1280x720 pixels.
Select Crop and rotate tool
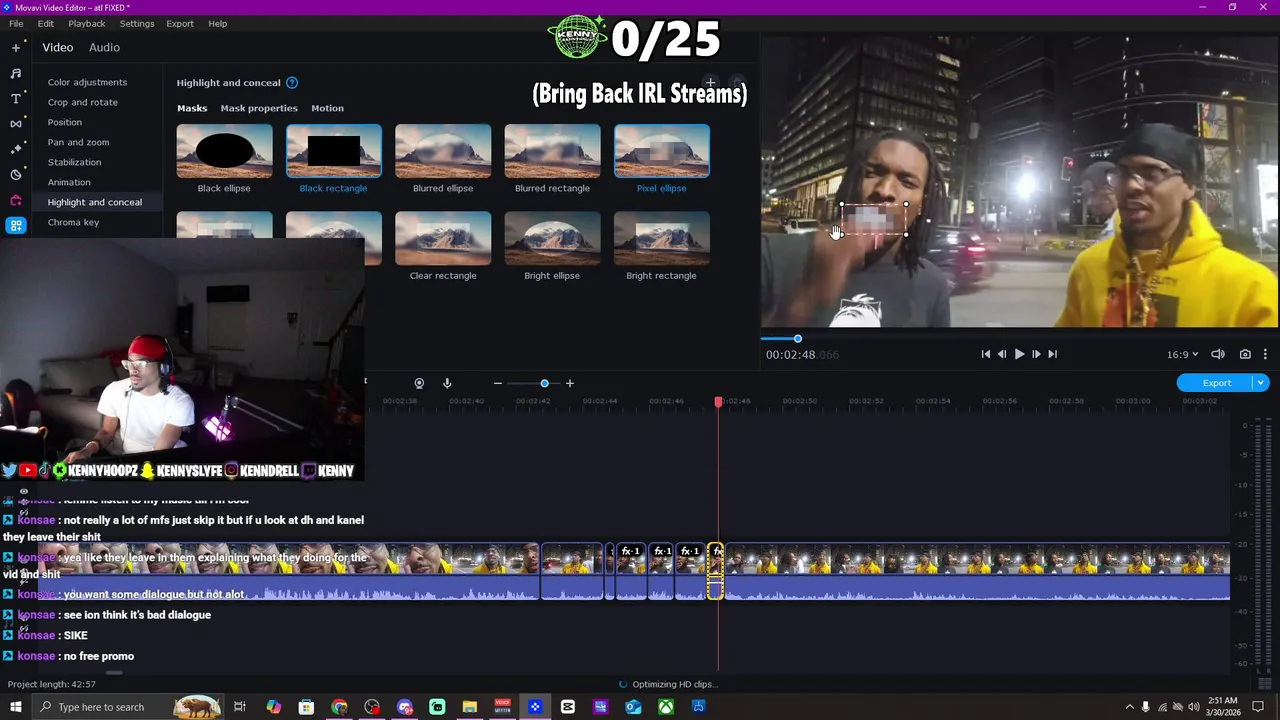[x=82, y=102]
